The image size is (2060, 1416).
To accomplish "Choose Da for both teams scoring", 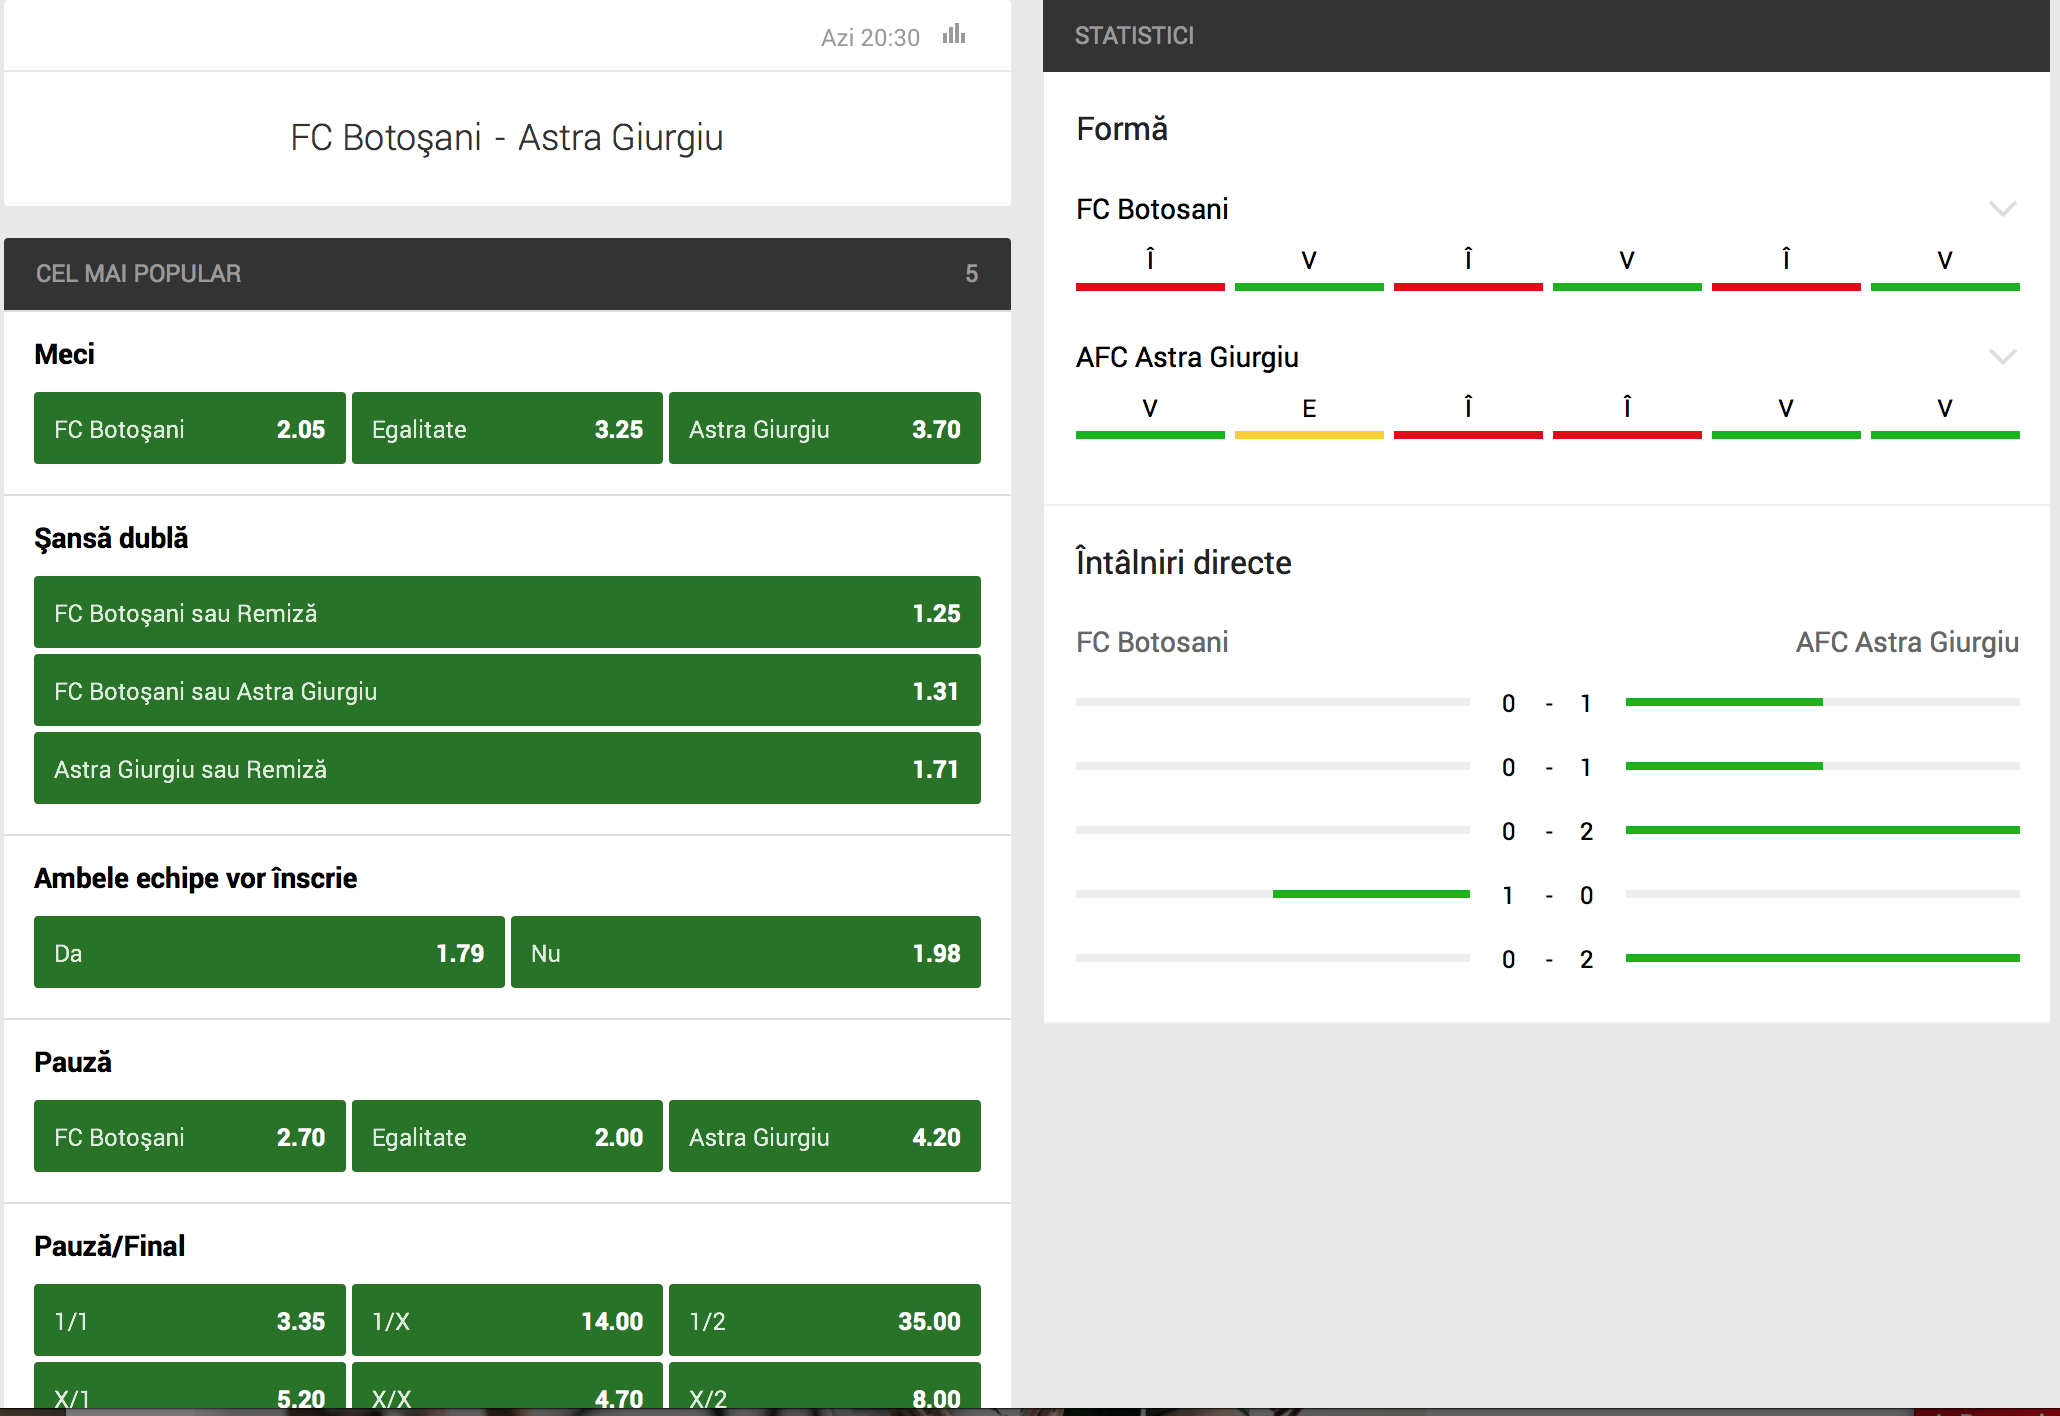I will (269, 953).
